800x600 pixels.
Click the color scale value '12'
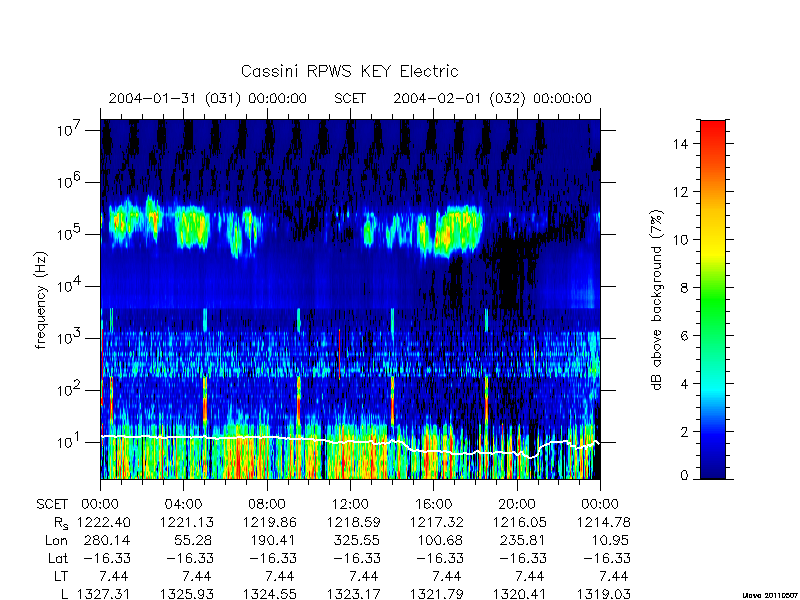pos(681,192)
